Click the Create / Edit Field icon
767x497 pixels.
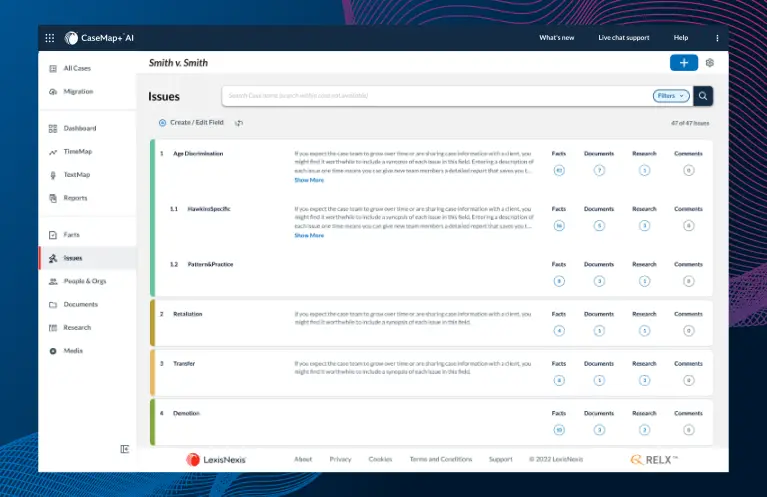pyautogui.click(x=162, y=123)
